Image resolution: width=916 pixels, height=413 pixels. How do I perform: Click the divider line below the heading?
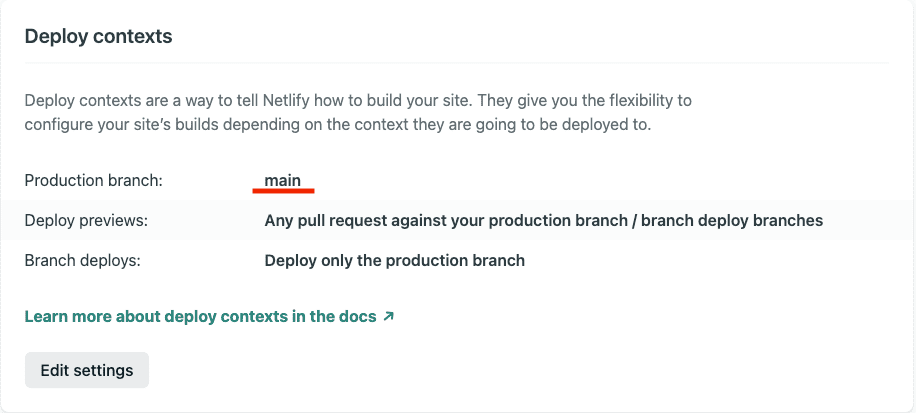[457, 63]
